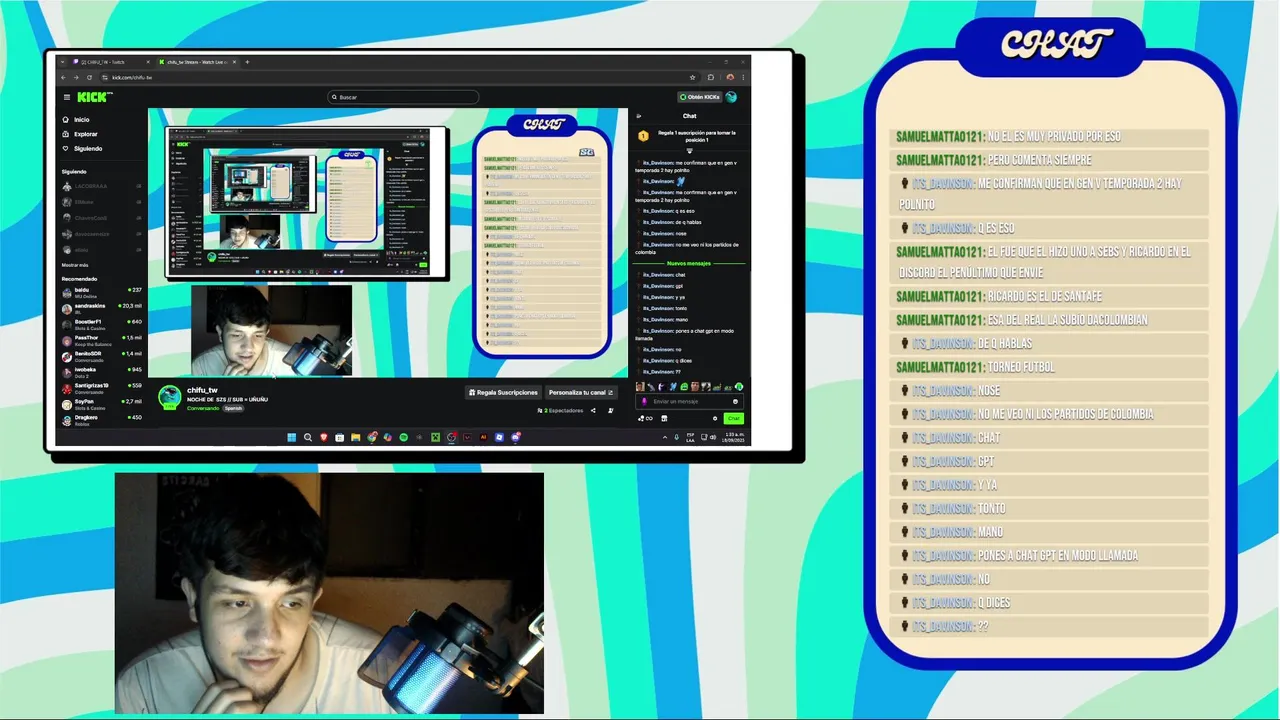
Task: Click the Buscar search field
Action: pos(403,97)
